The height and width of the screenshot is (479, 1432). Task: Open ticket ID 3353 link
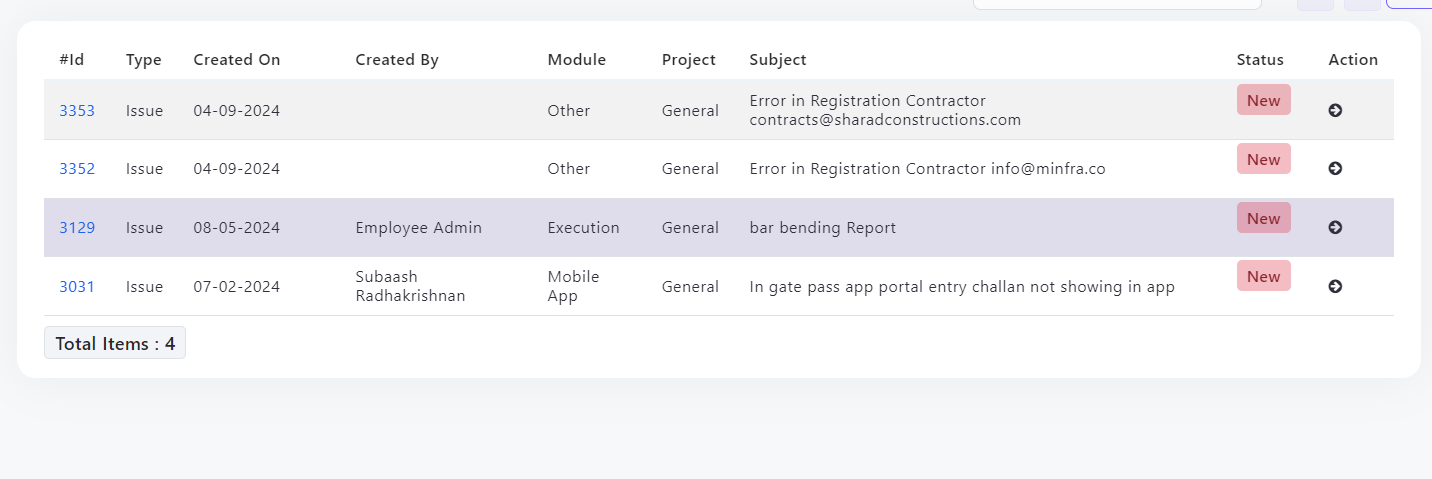click(x=77, y=110)
